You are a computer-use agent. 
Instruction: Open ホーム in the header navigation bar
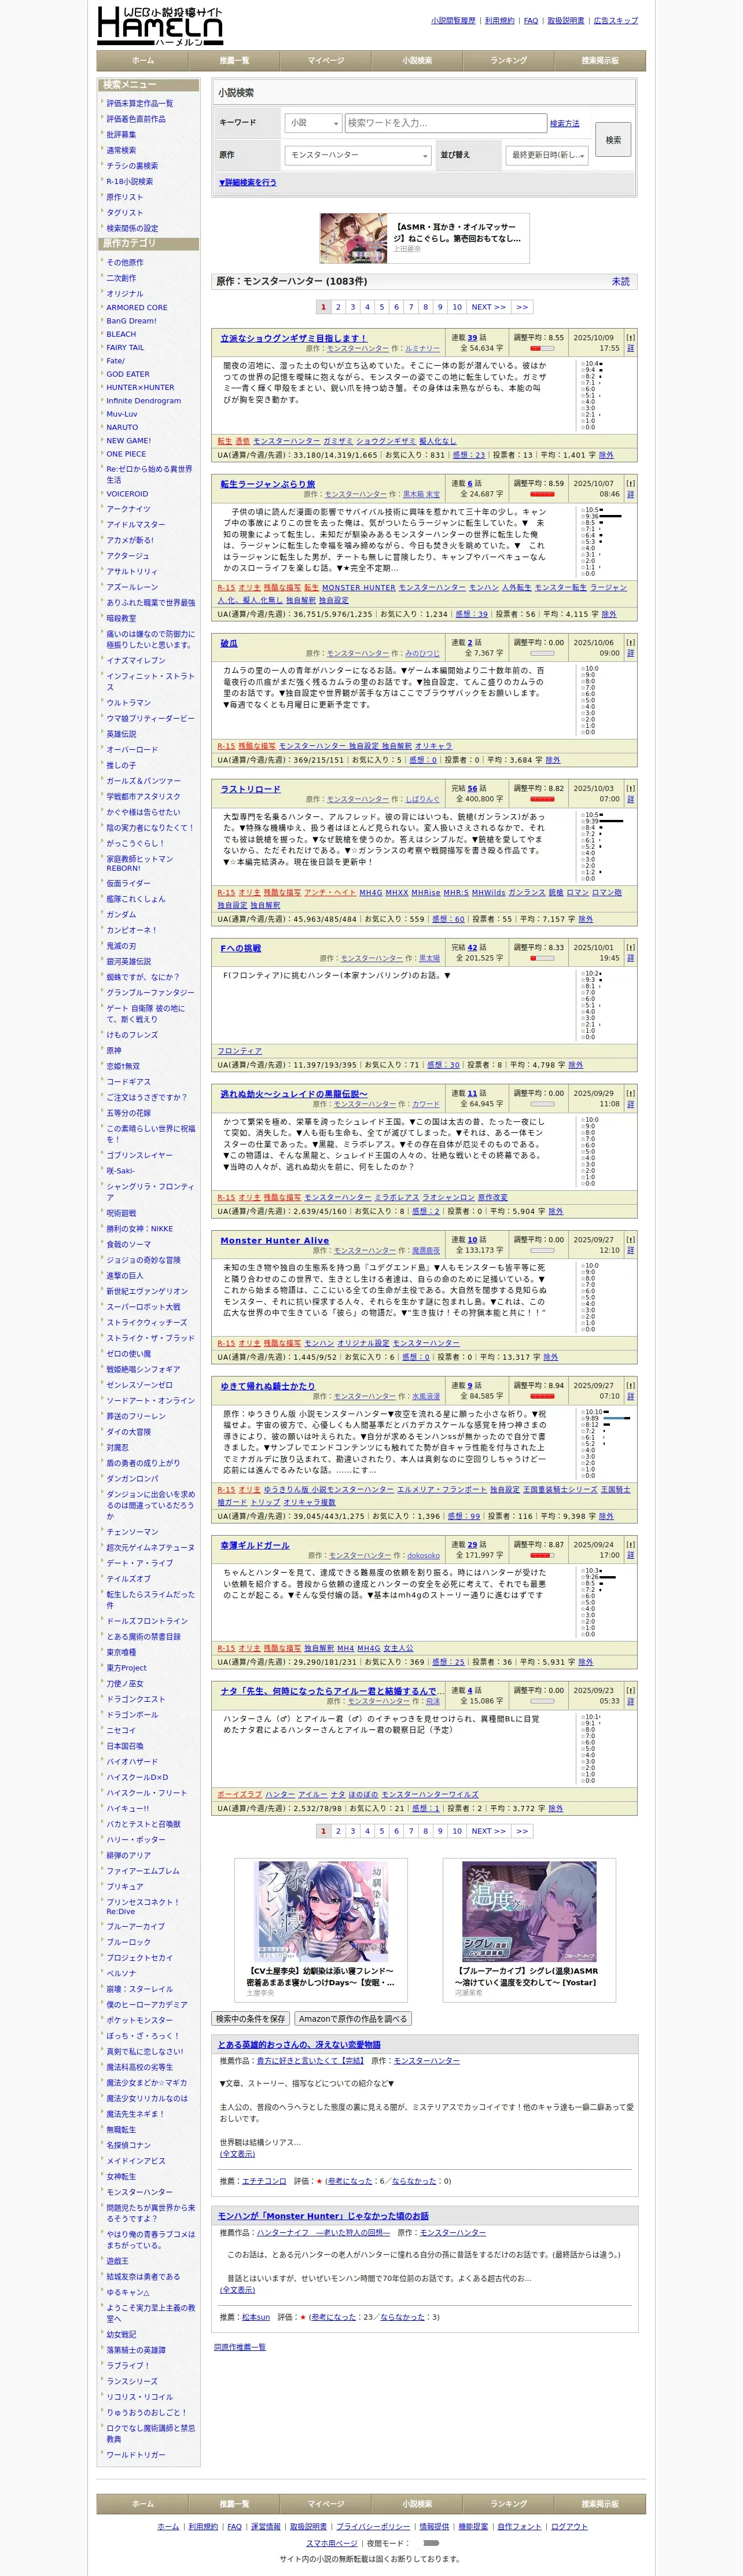(x=143, y=61)
